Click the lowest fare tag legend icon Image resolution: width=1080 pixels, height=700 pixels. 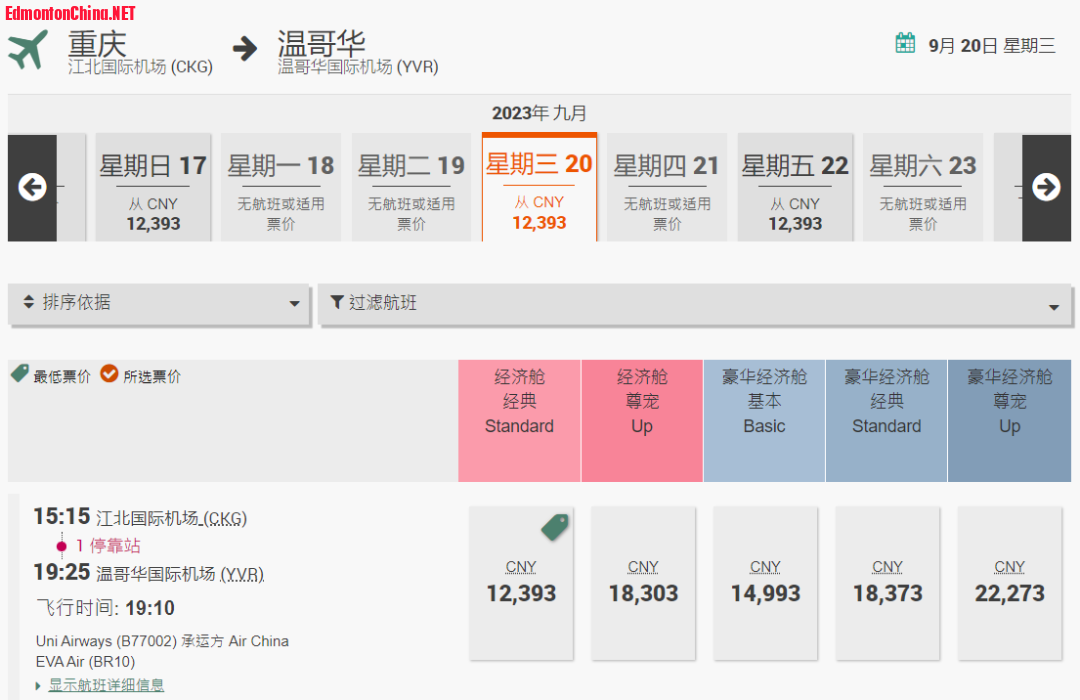coord(19,374)
